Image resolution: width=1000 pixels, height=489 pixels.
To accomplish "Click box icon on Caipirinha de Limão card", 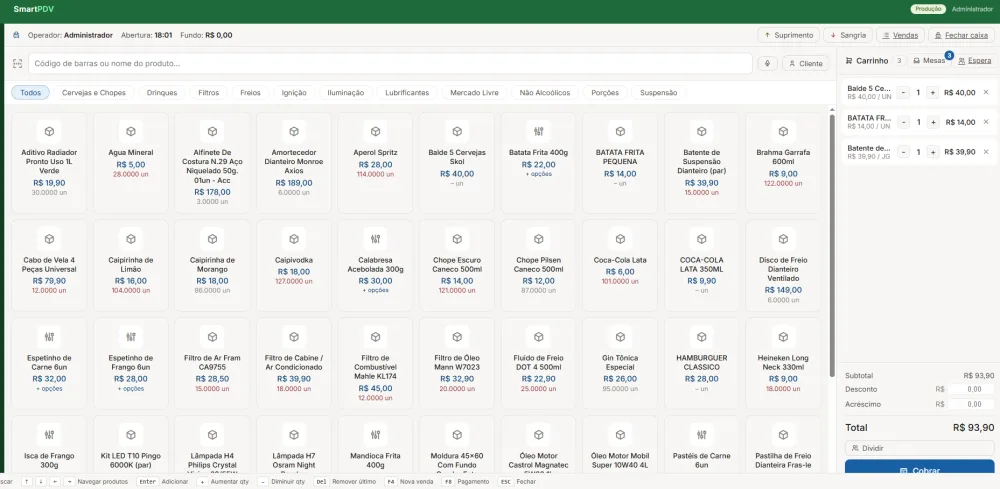I will coord(131,239).
